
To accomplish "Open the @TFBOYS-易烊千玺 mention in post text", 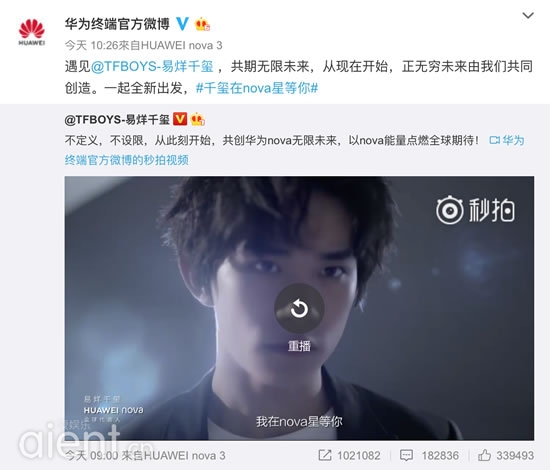I will (152, 66).
